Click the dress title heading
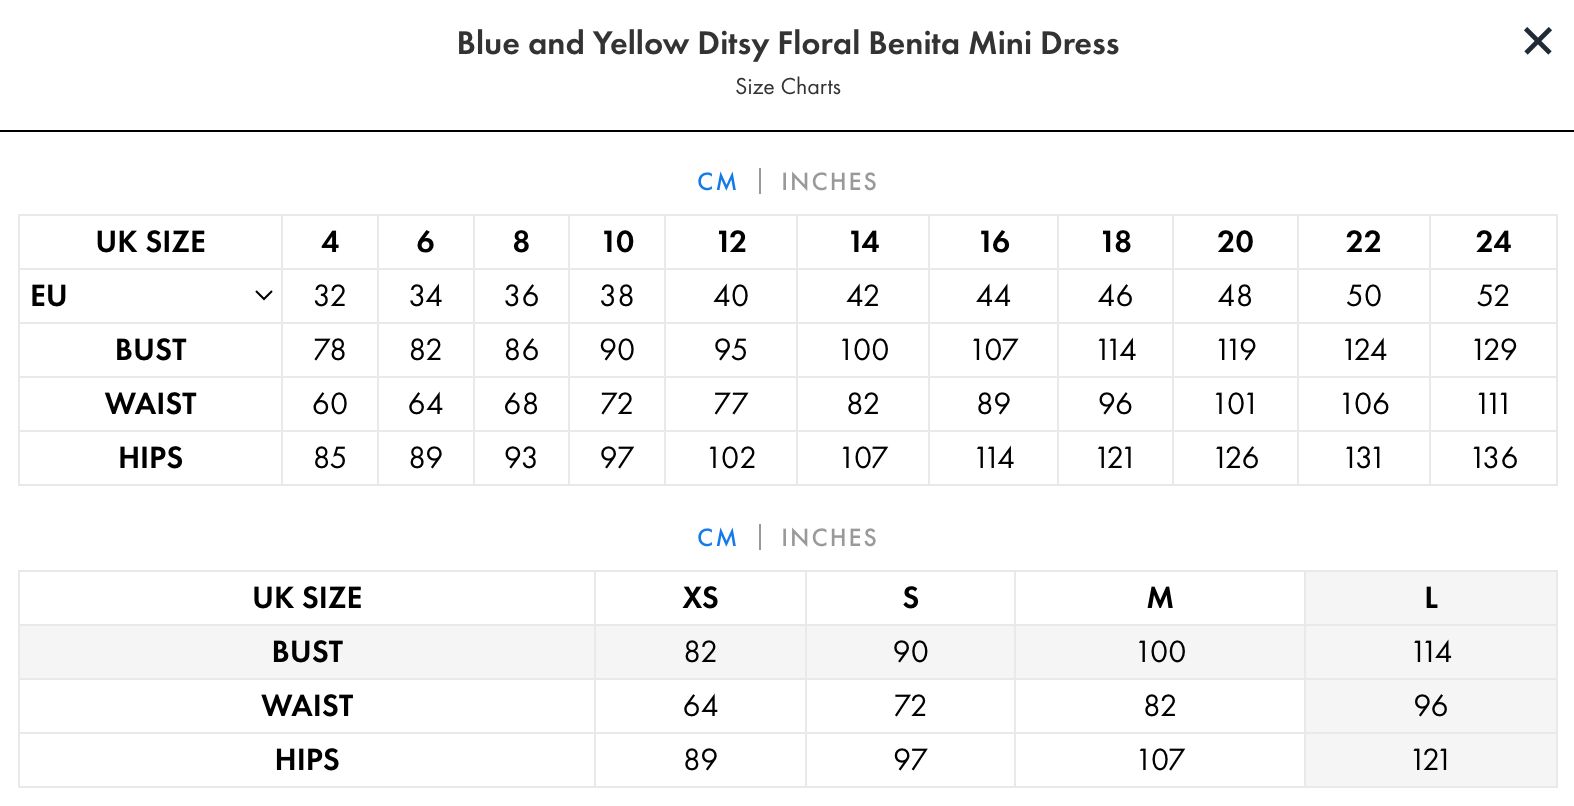Viewport: 1574px width, 806px height. [788, 43]
